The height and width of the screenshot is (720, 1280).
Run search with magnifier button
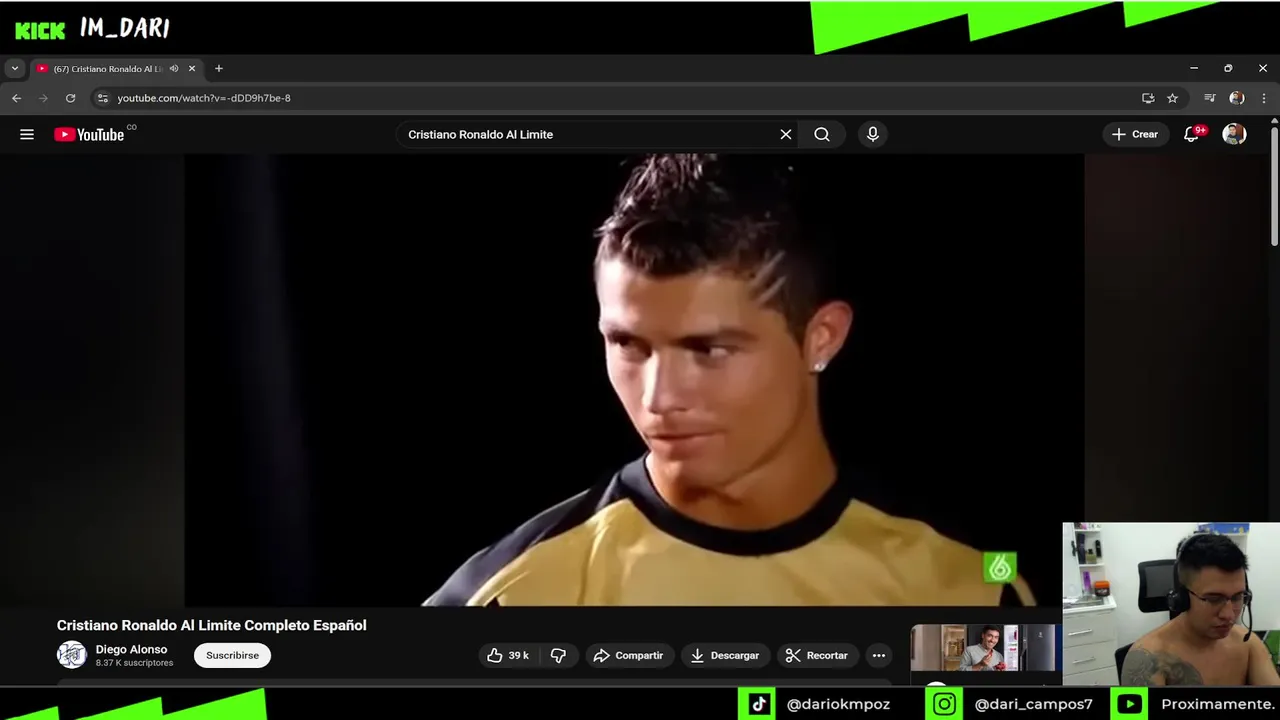822,134
